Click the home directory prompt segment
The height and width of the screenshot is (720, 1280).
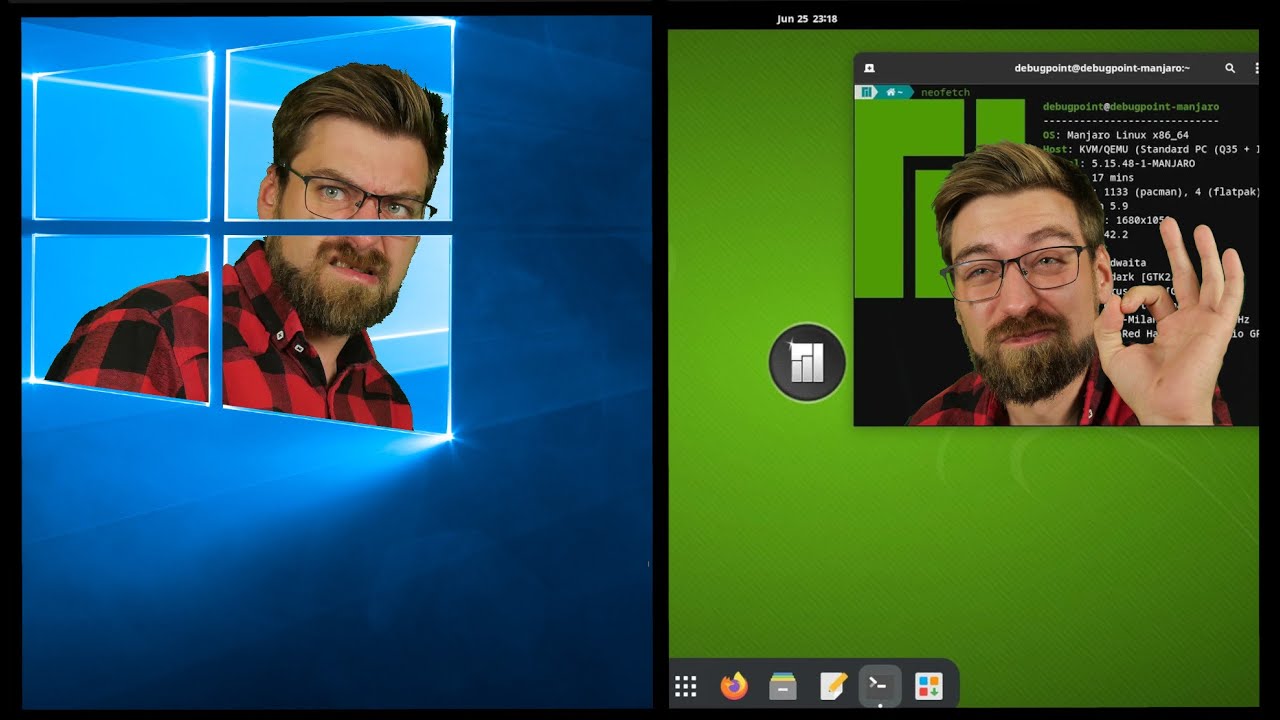point(893,92)
